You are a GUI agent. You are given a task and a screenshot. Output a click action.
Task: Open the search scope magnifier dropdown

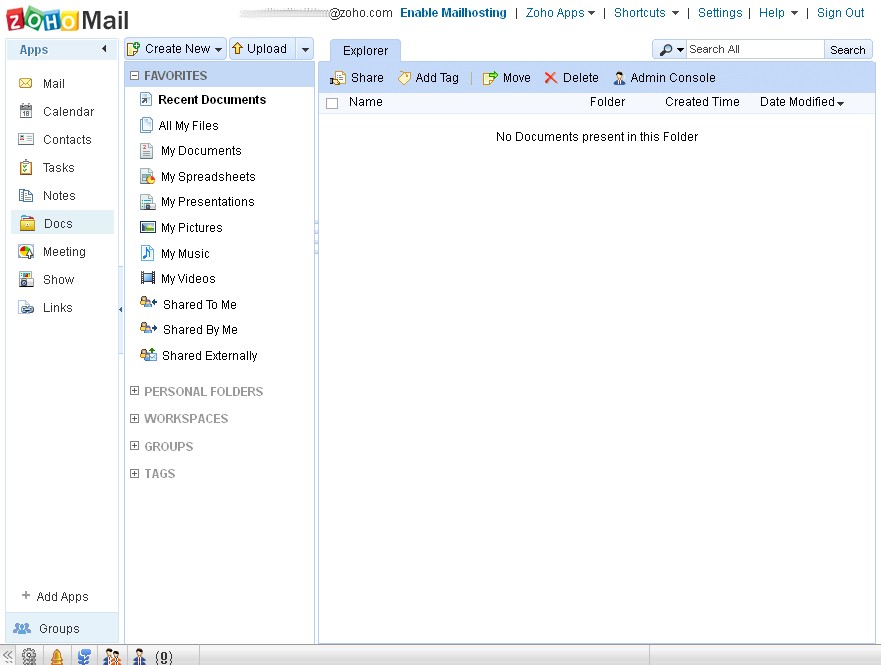(670, 49)
